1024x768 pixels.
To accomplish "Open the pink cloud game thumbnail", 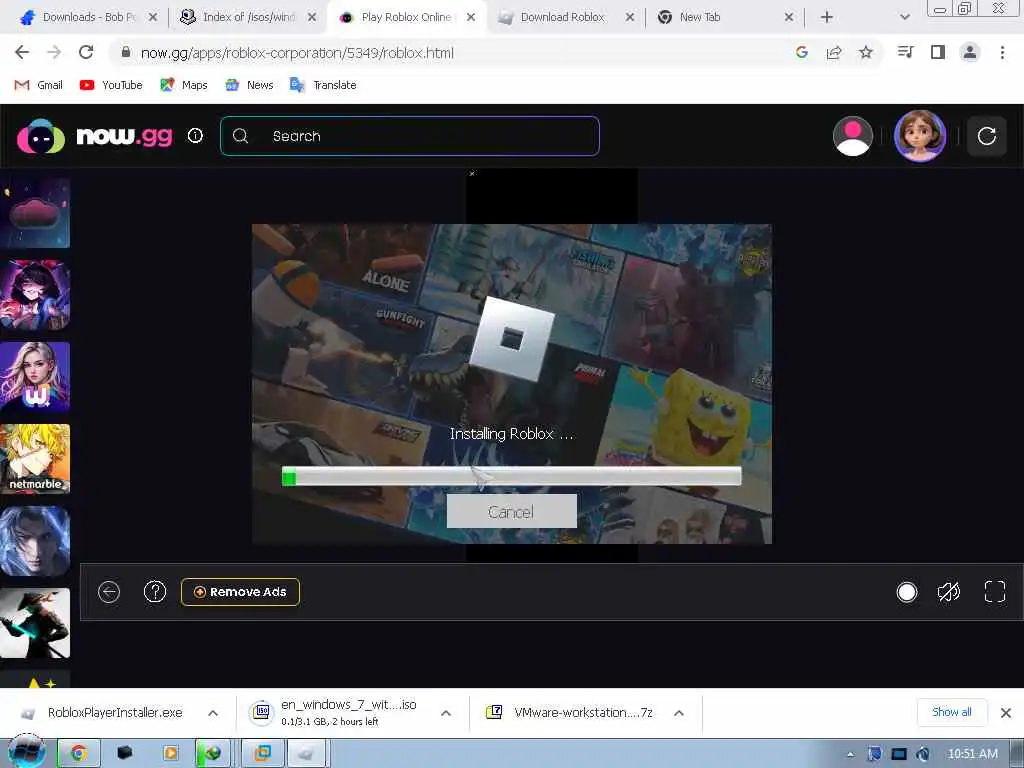I will pos(35,213).
